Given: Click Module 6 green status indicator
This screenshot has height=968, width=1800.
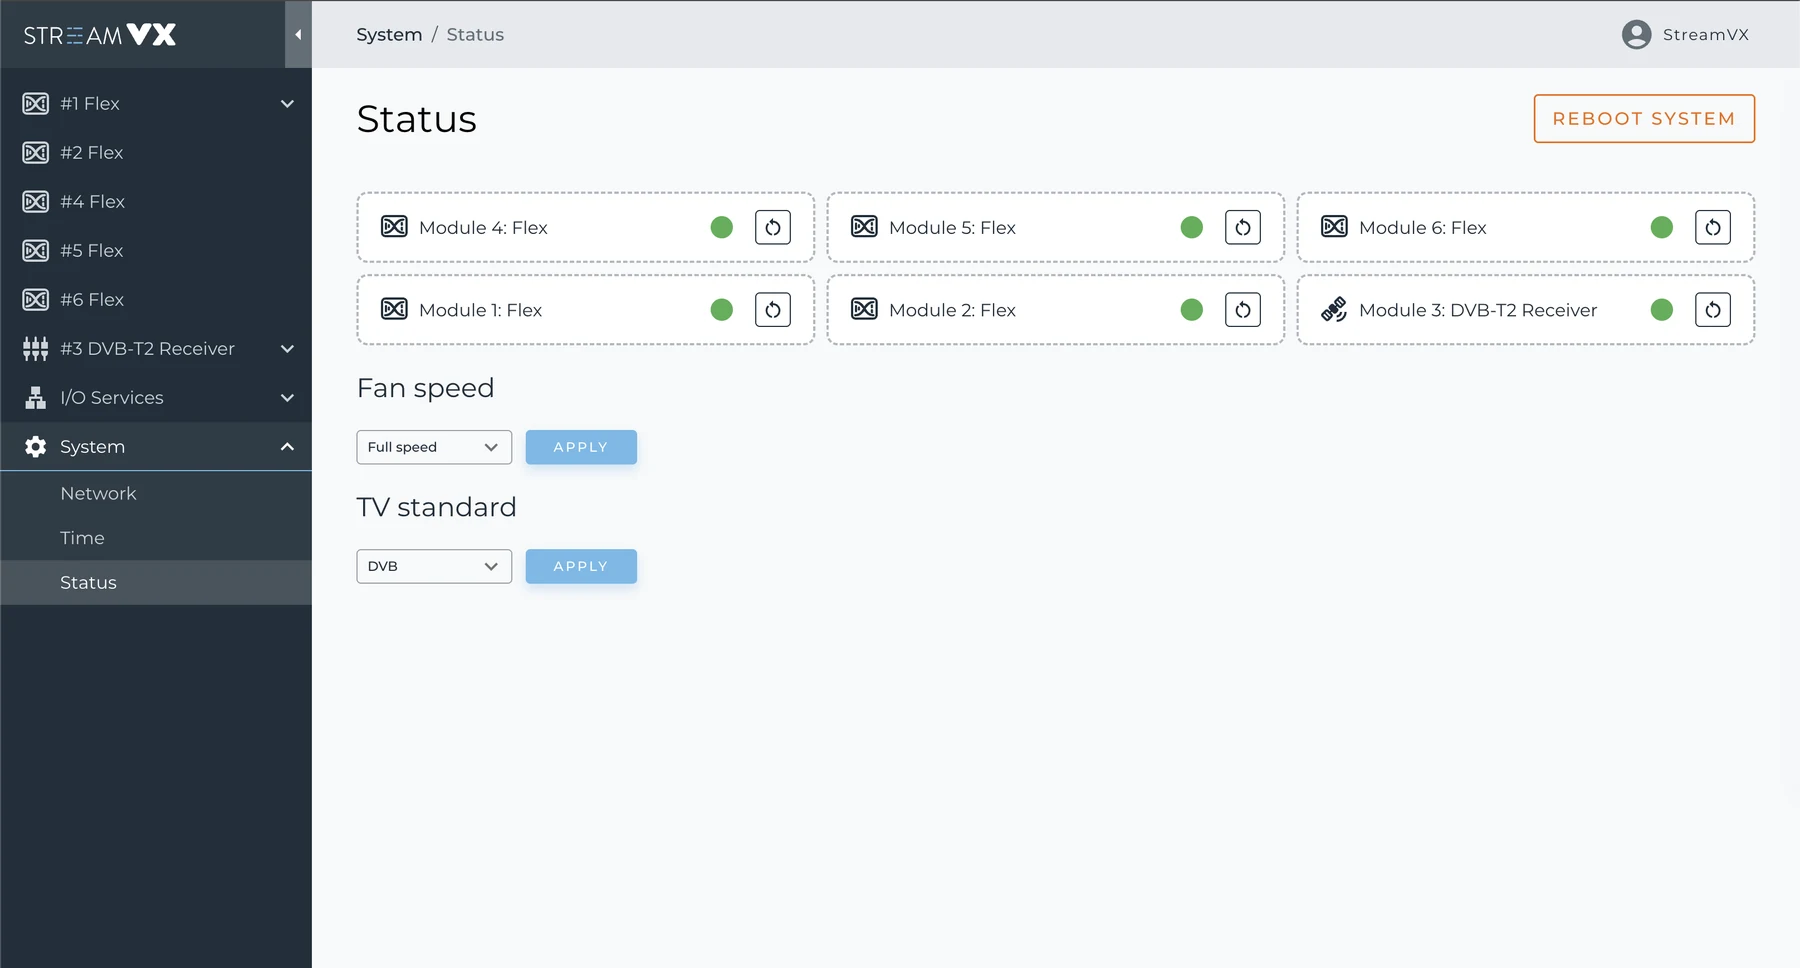Looking at the screenshot, I should point(1662,227).
